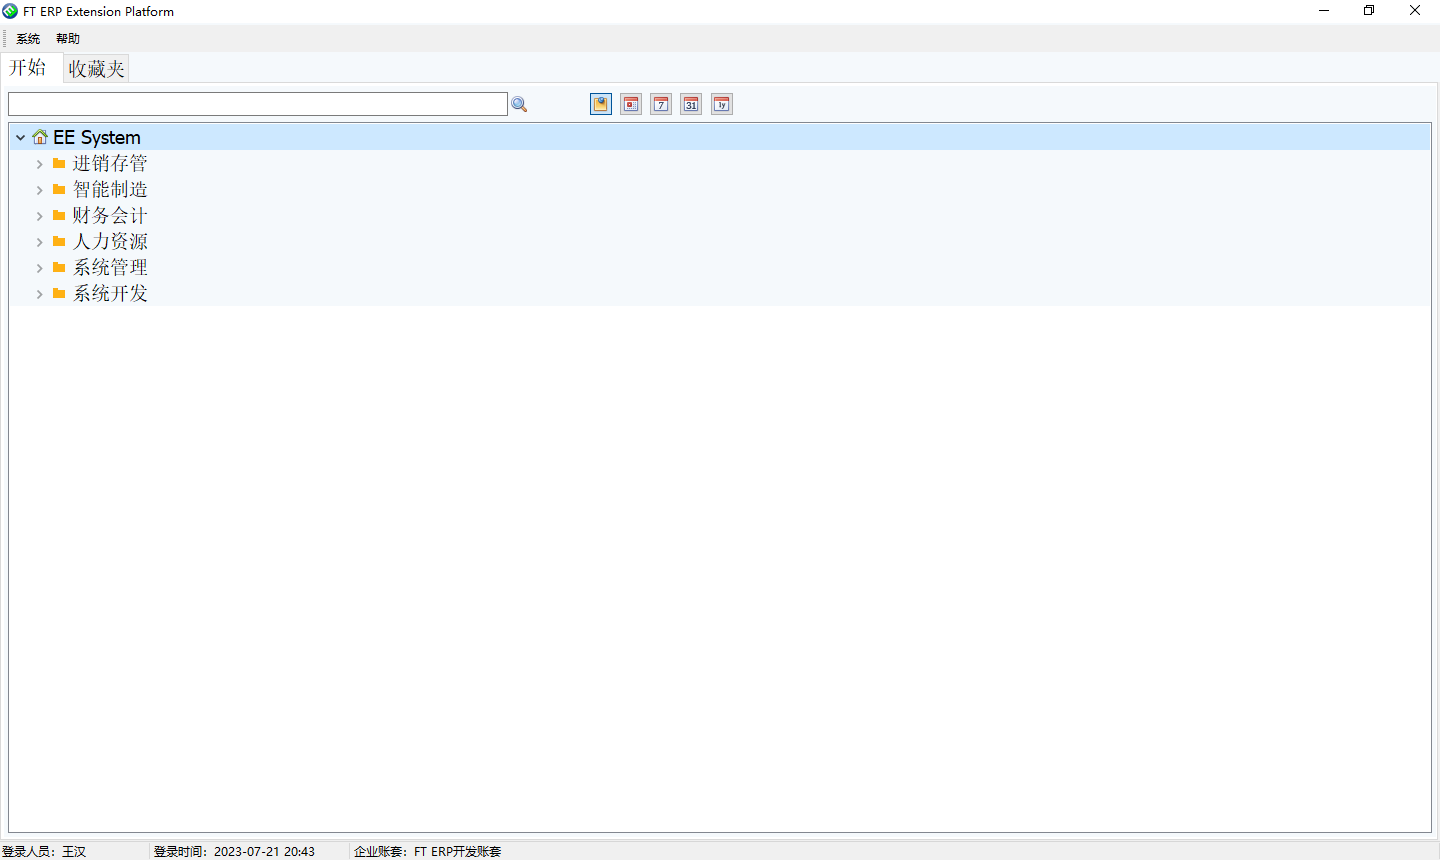Click the magnifier search icon
This screenshot has height=860, width=1440.
click(519, 104)
